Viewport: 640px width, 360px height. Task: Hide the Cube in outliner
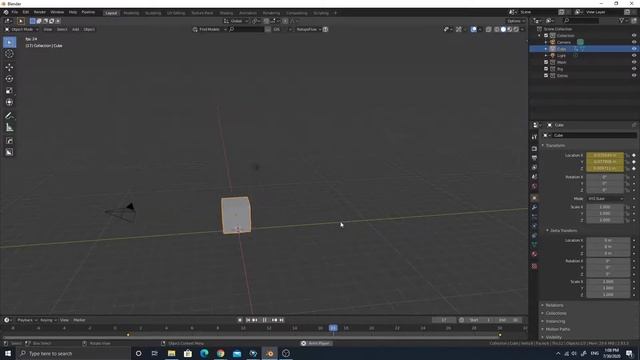[x=634, y=49]
